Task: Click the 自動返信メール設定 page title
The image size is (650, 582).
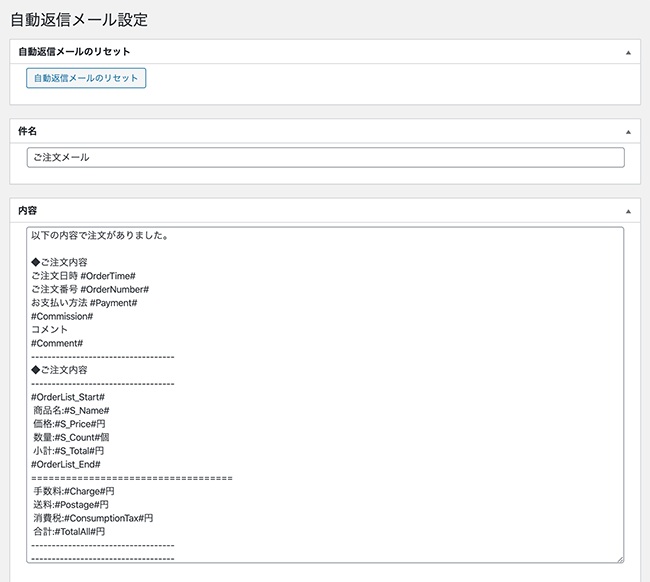Action: click(x=79, y=20)
